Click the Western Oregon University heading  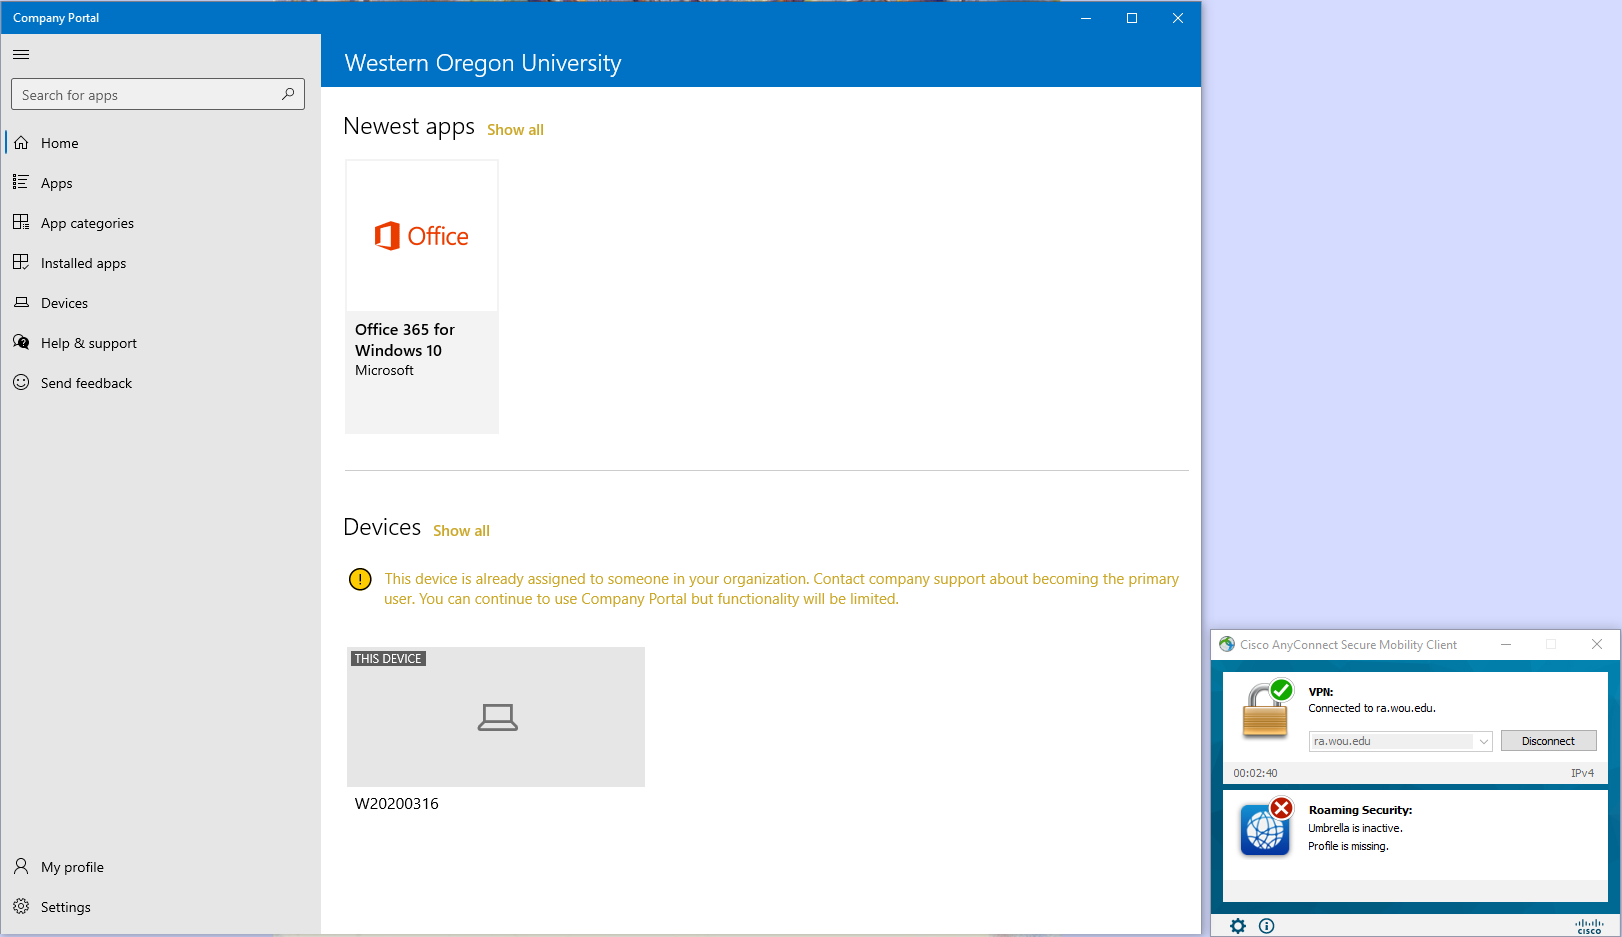click(483, 63)
